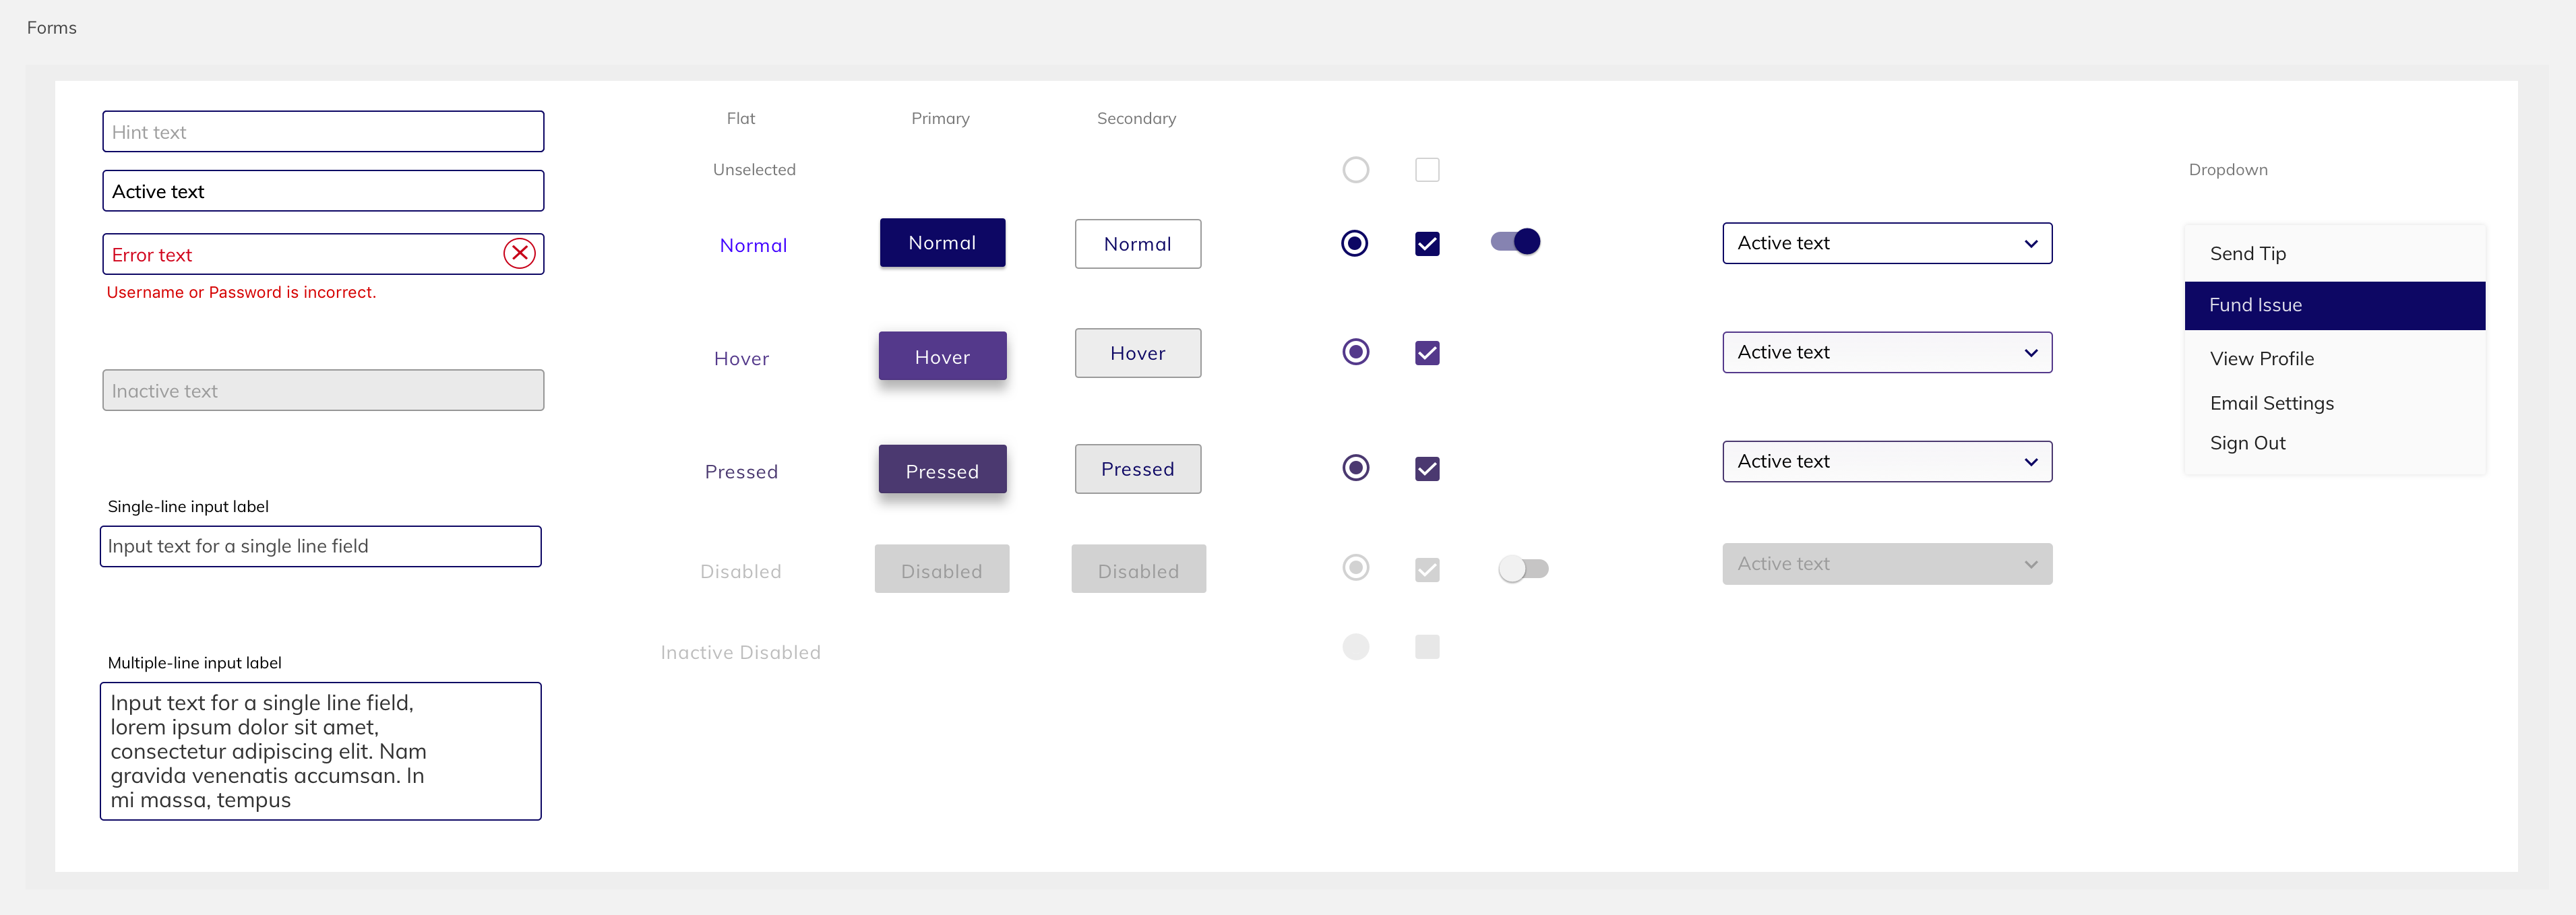Expand the Hover row Active text dropdown
Viewport: 2576px width, 915px height.
coord(1886,353)
